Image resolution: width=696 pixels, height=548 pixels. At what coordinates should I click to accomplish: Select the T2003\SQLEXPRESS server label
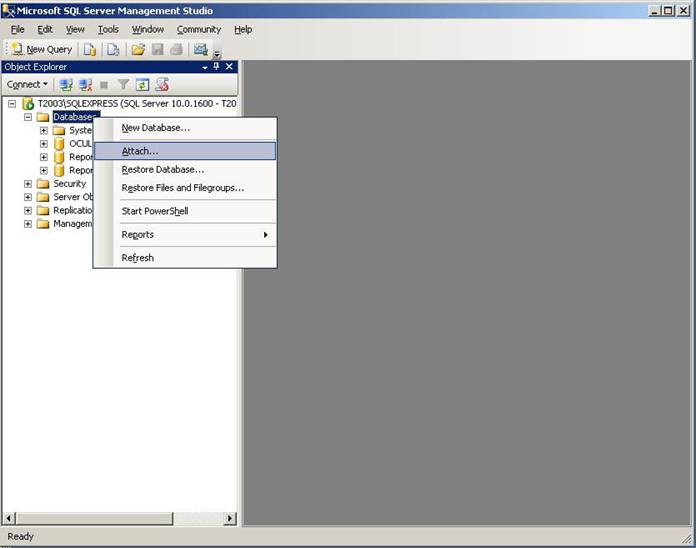point(137,103)
